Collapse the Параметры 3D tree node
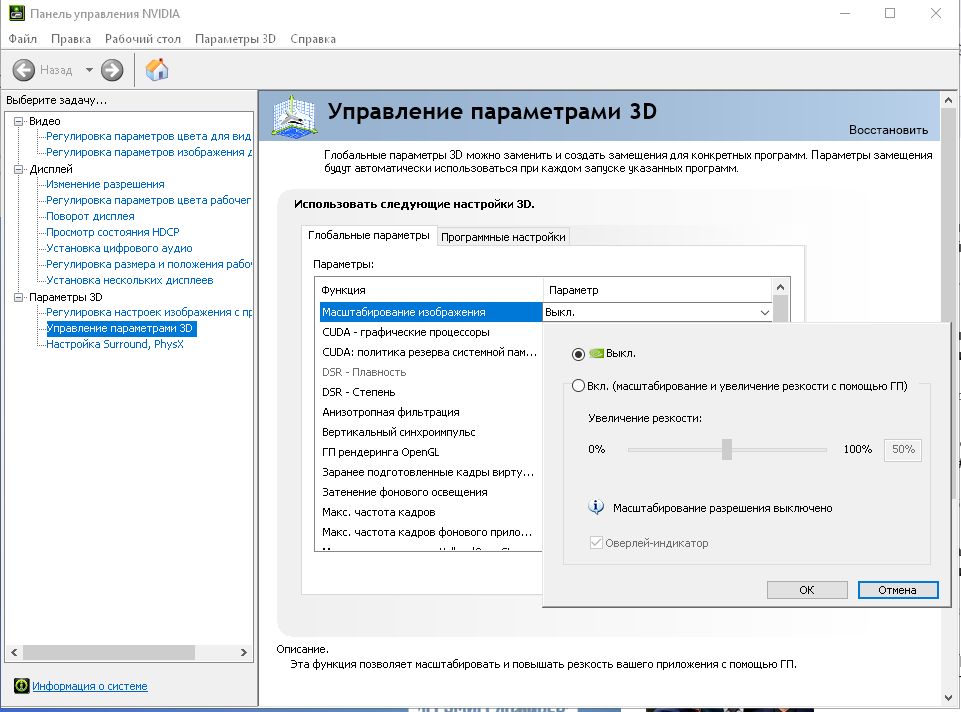 [18, 297]
